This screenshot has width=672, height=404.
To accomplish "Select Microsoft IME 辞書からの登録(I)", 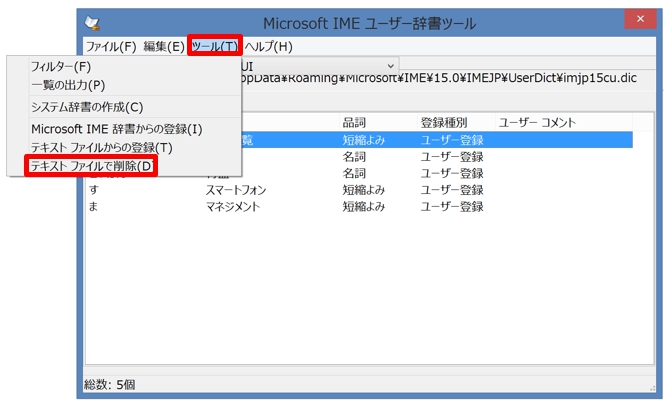I will tap(117, 129).
